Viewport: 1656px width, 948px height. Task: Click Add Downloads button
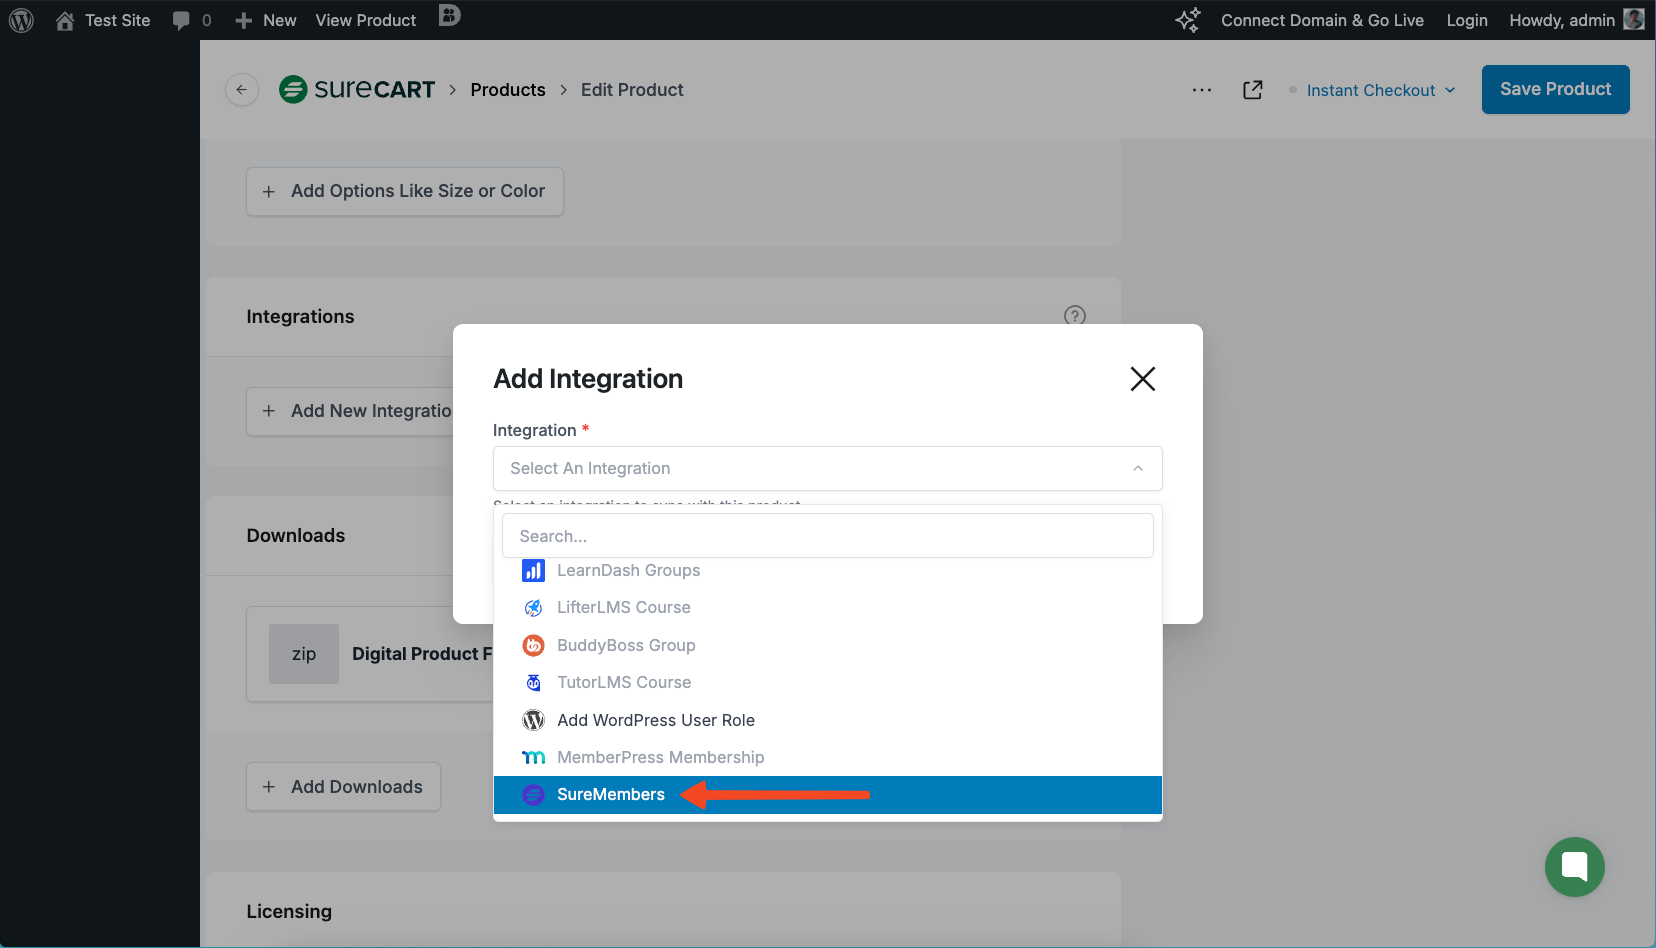pyautogui.click(x=344, y=787)
